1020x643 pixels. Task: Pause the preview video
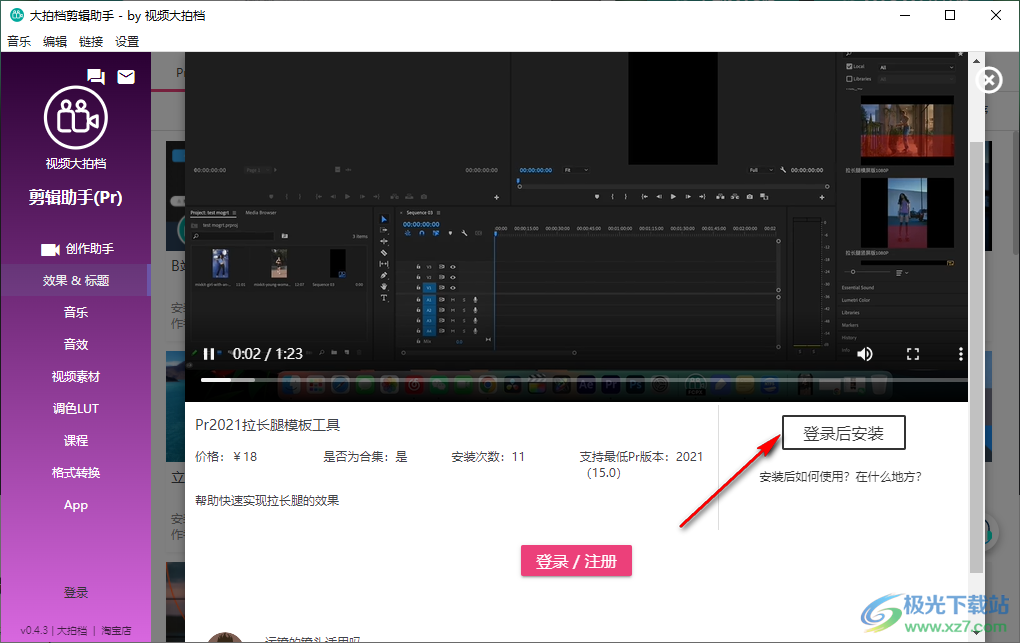pos(209,354)
